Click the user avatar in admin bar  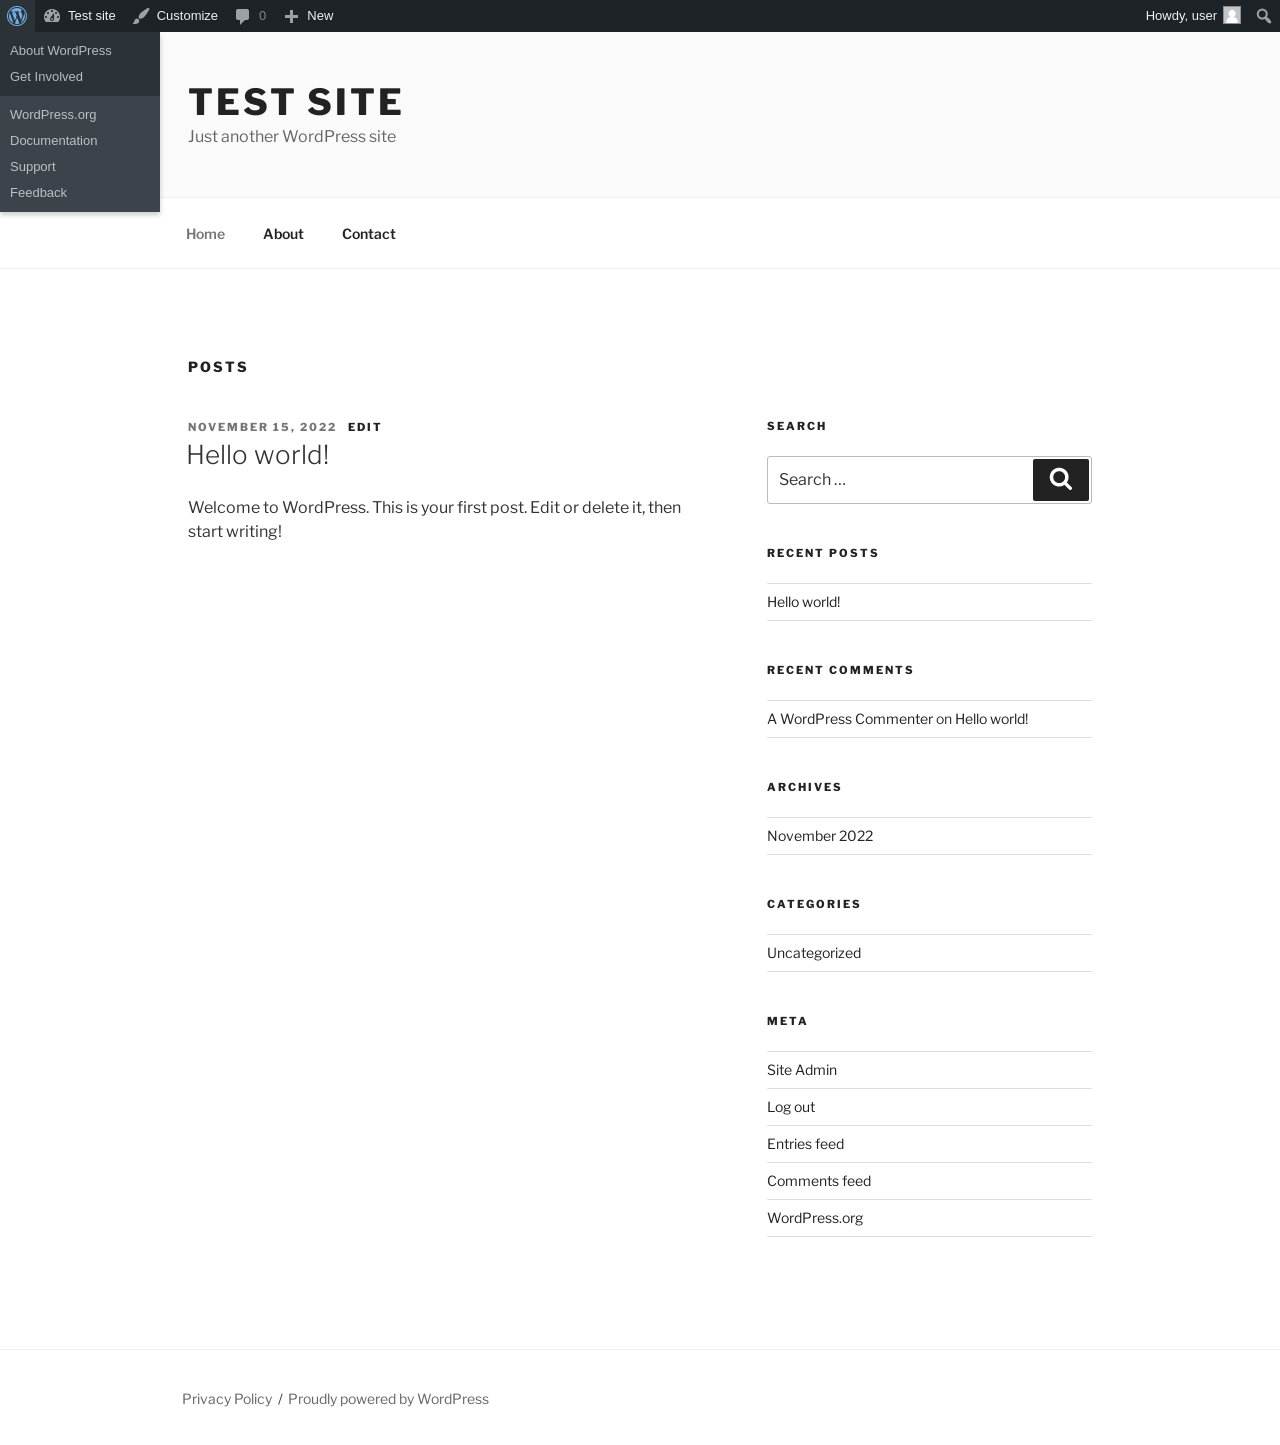(x=1232, y=15)
